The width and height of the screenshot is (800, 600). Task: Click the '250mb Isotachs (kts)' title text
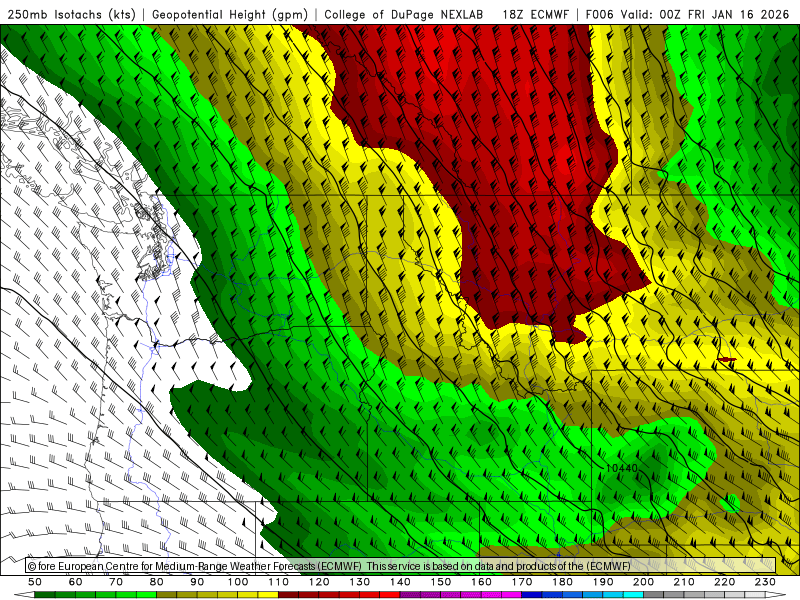pos(71,14)
